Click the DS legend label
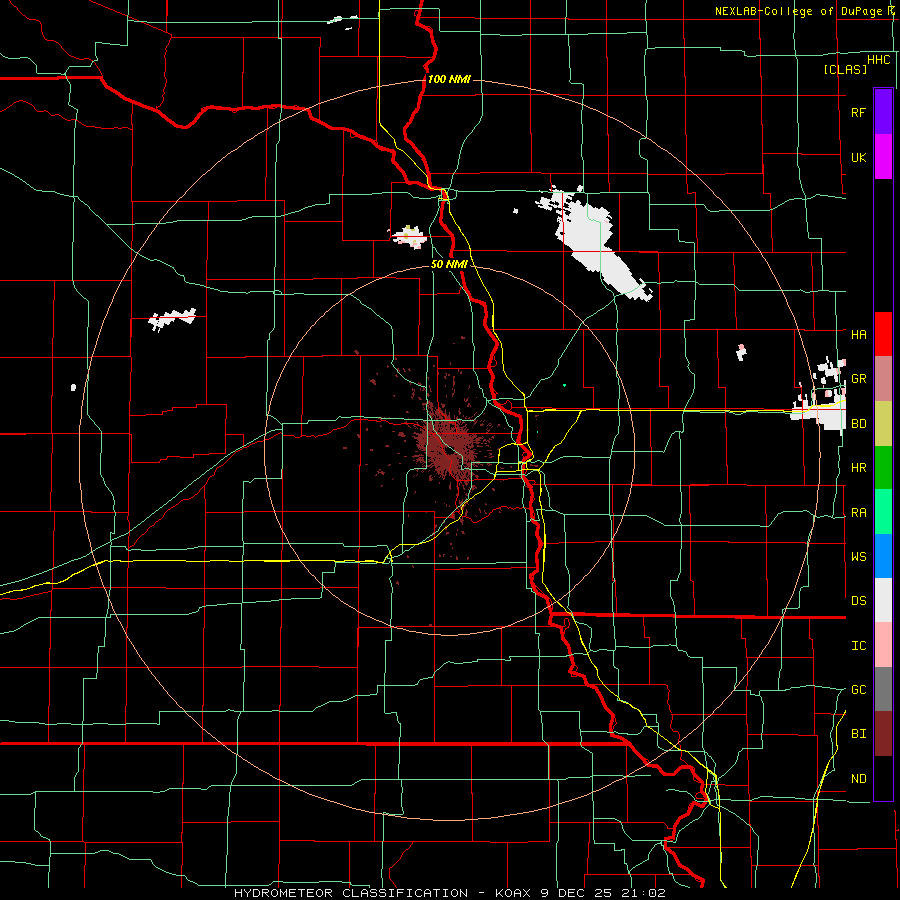900x900 pixels. coord(858,601)
